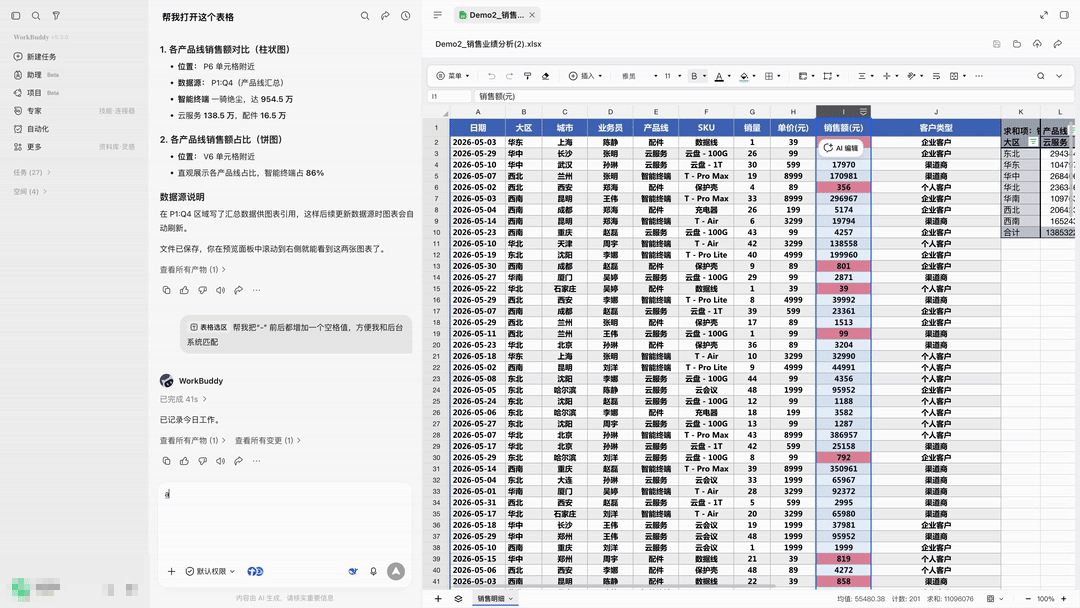This screenshot has height=608, width=1080.
Task: Search within the chat conversation
Action: click(x=365, y=16)
